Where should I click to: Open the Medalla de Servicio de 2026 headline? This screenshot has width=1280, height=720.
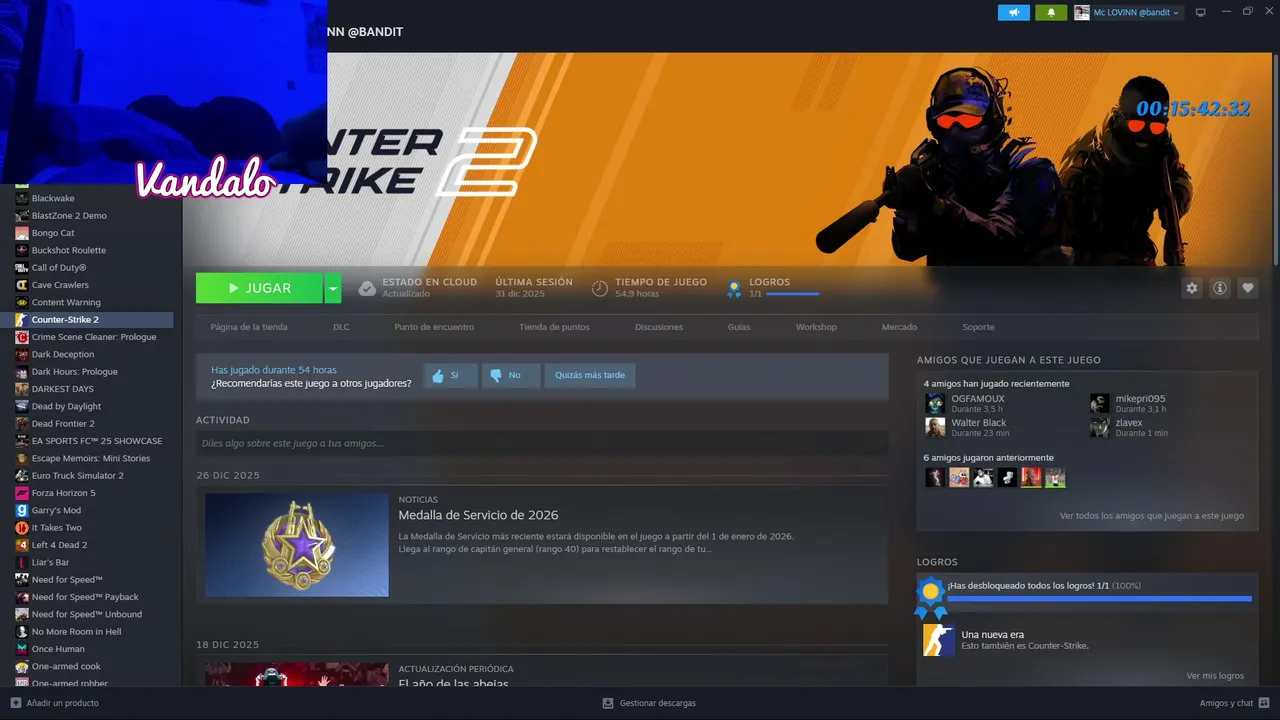(x=478, y=516)
